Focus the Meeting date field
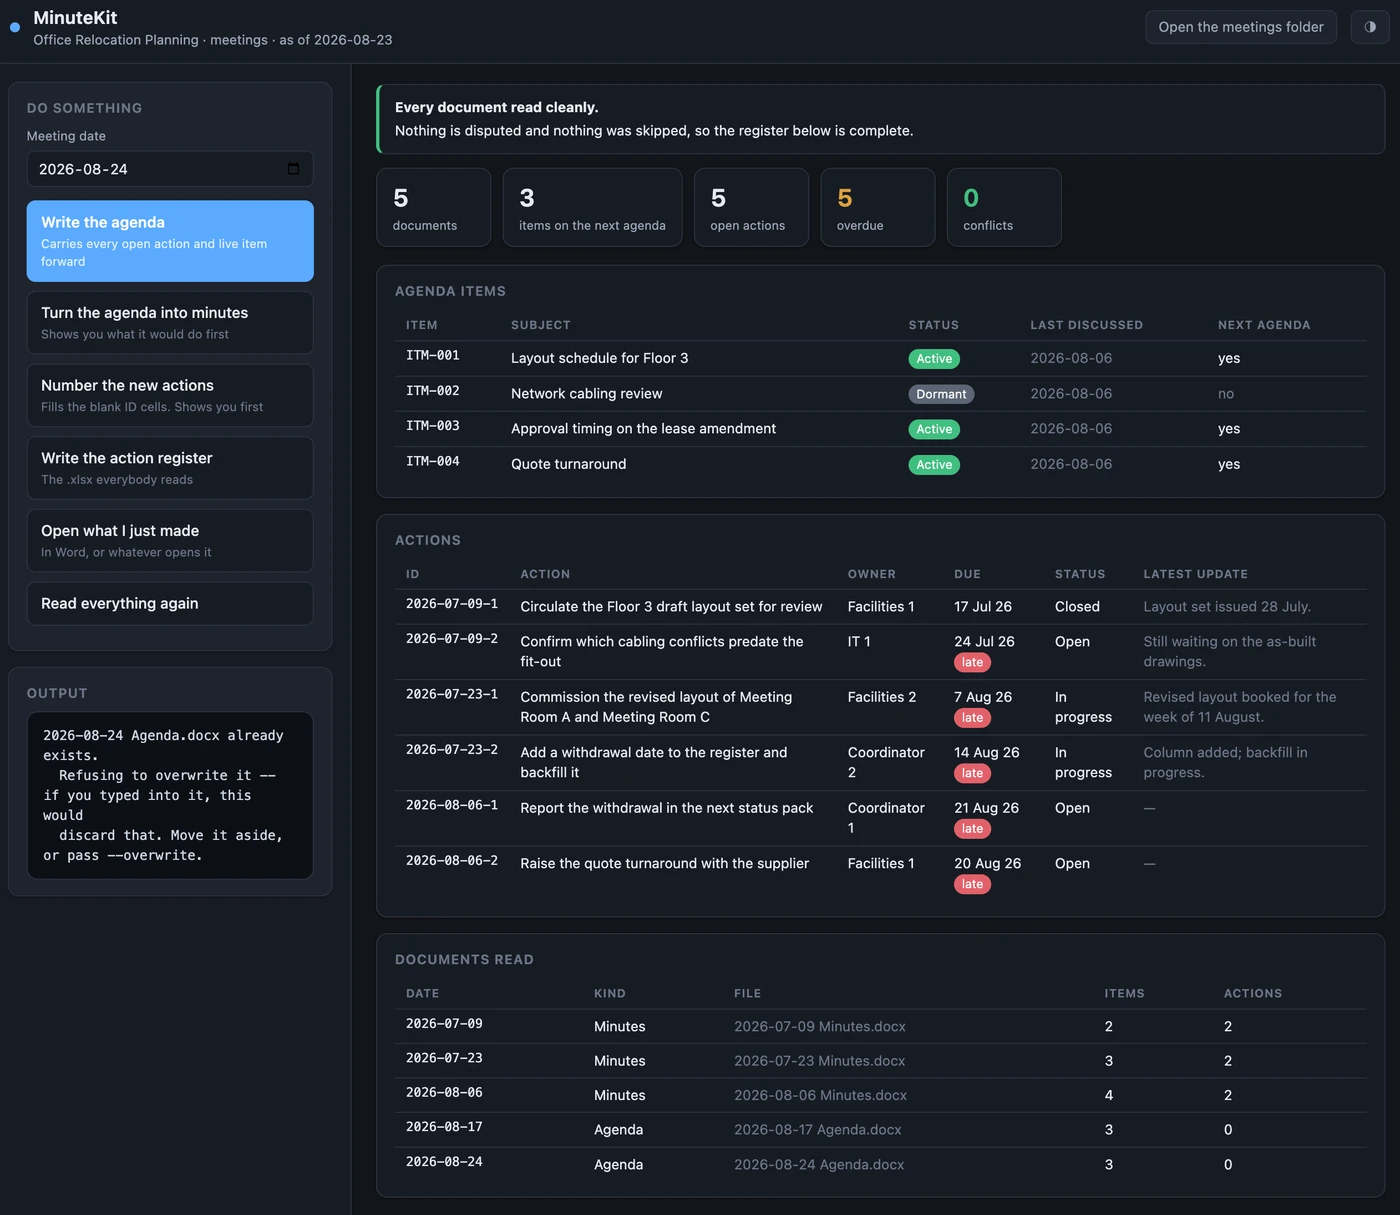 (x=170, y=169)
